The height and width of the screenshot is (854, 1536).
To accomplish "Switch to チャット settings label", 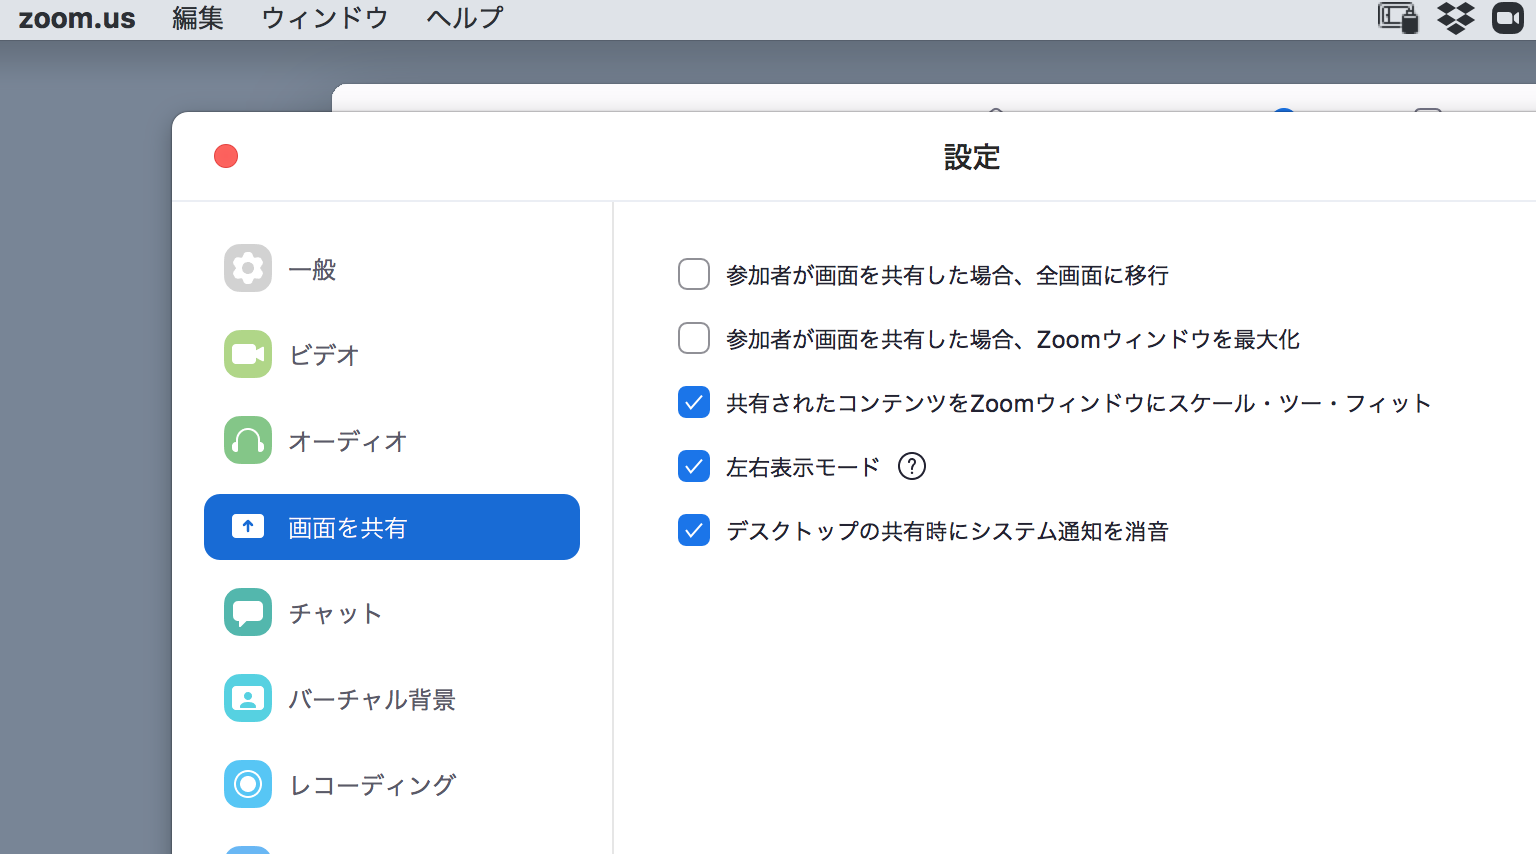I will pyautogui.click(x=336, y=613).
